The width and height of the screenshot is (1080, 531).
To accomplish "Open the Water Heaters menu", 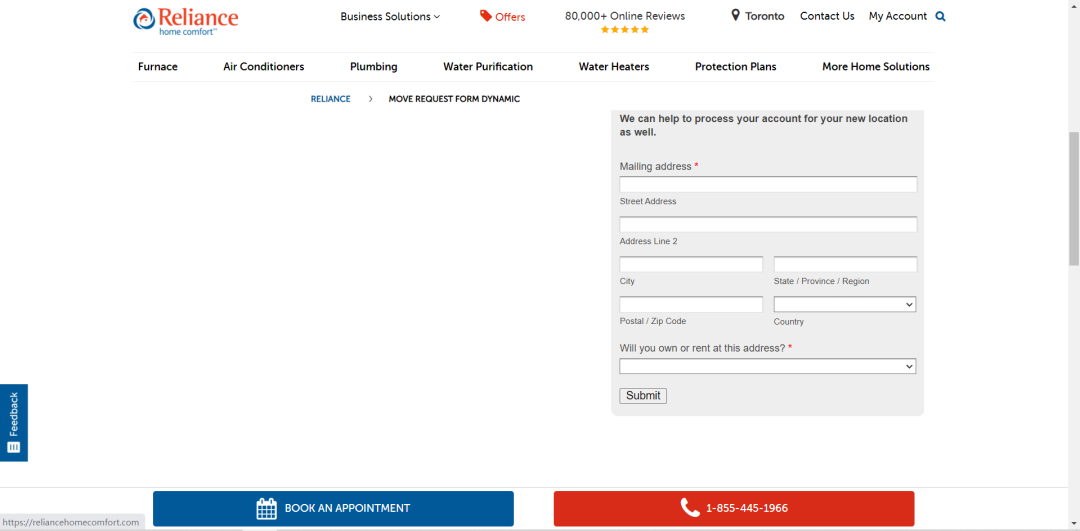I will [x=614, y=67].
